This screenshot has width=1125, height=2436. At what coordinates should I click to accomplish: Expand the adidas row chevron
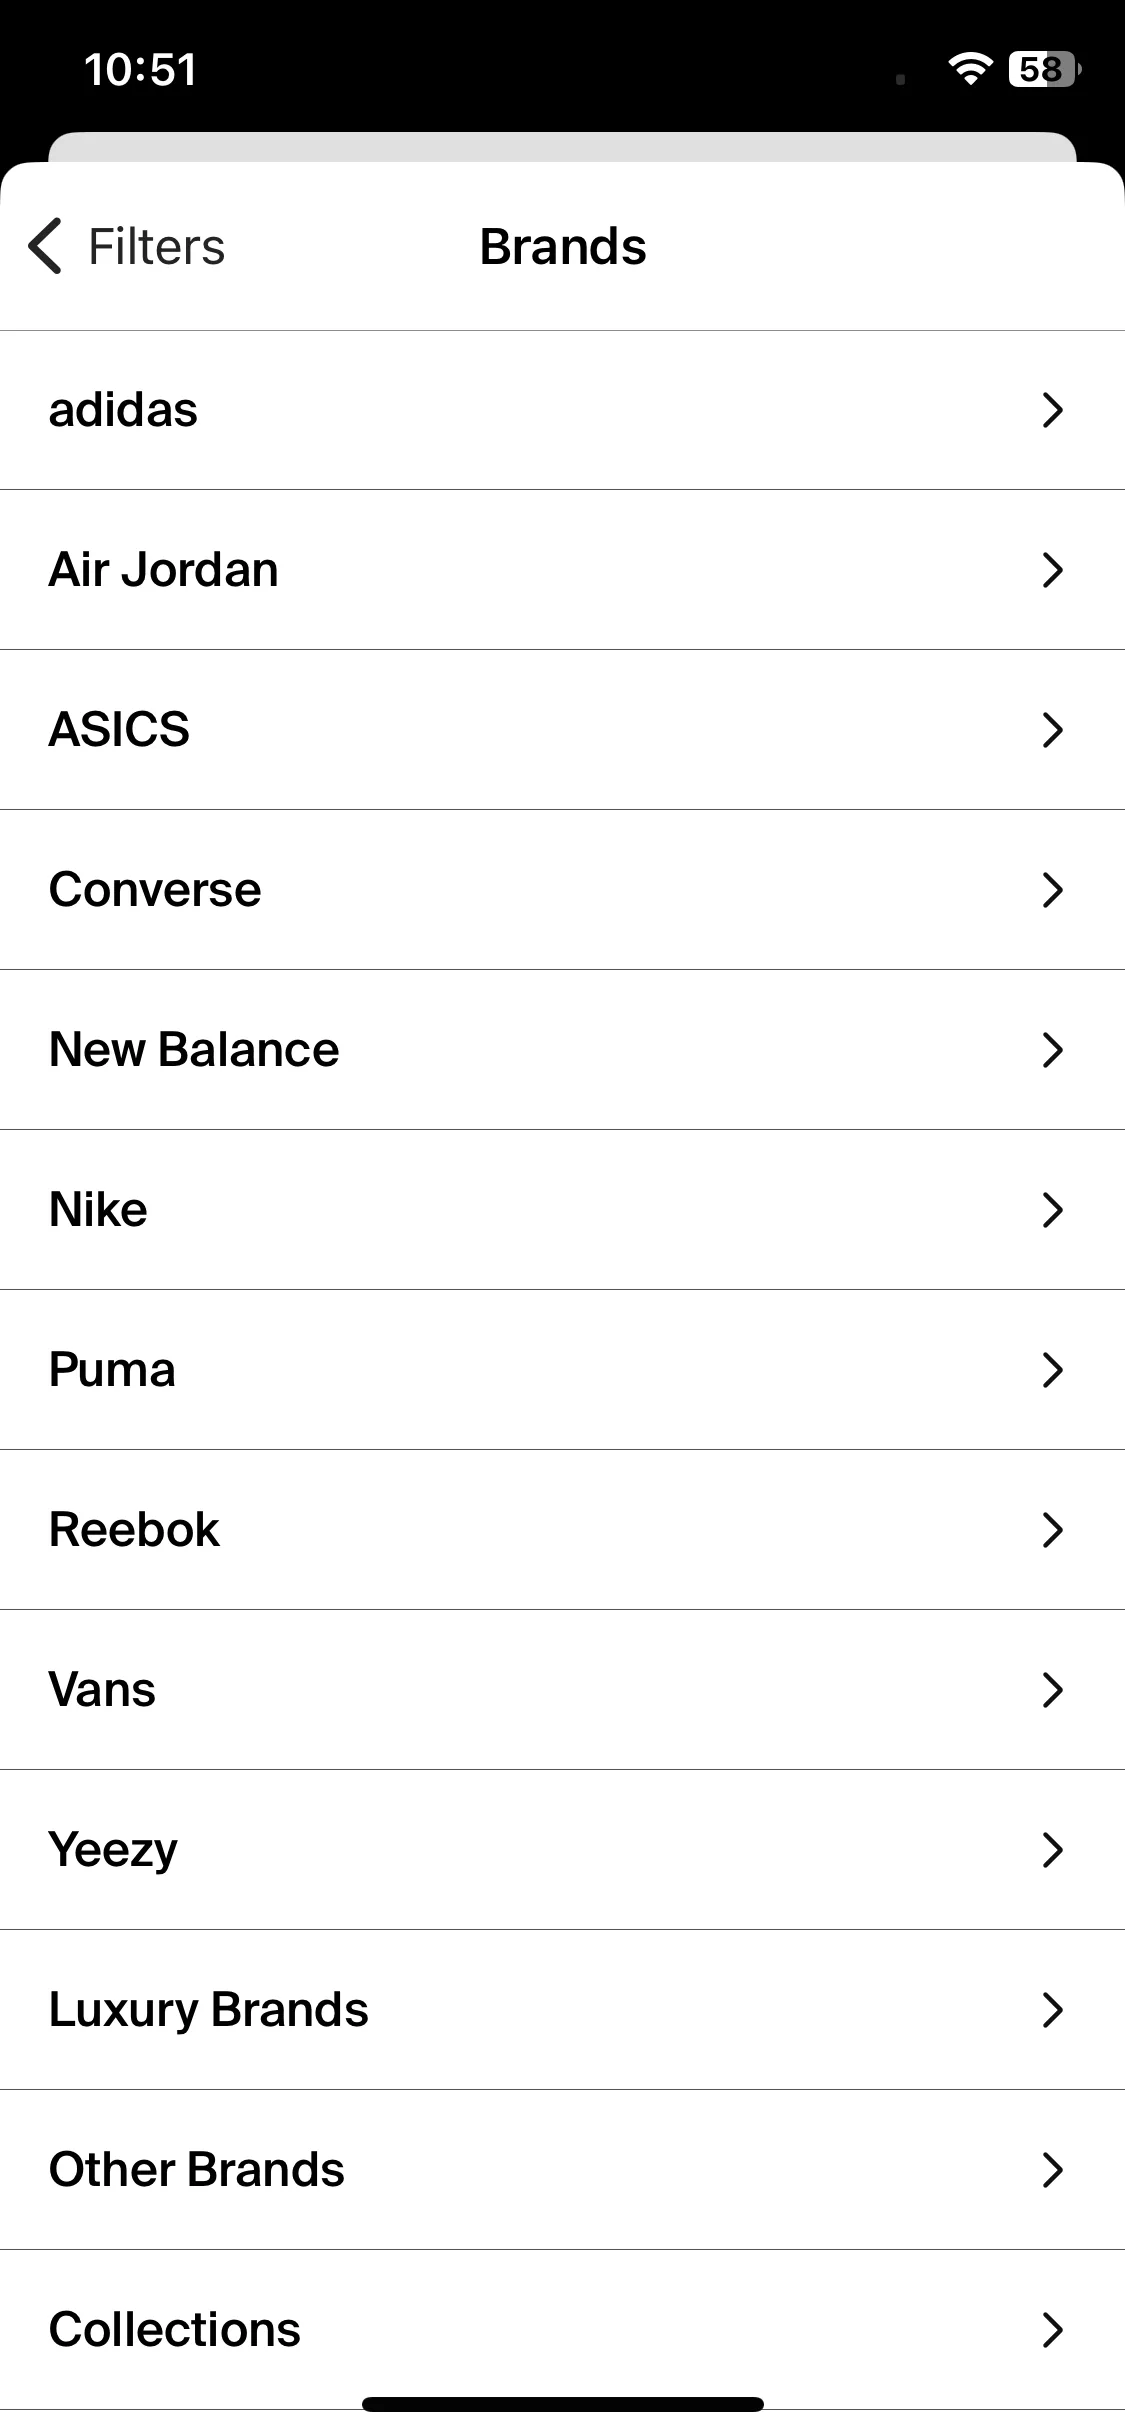pyautogui.click(x=1052, y=410)
